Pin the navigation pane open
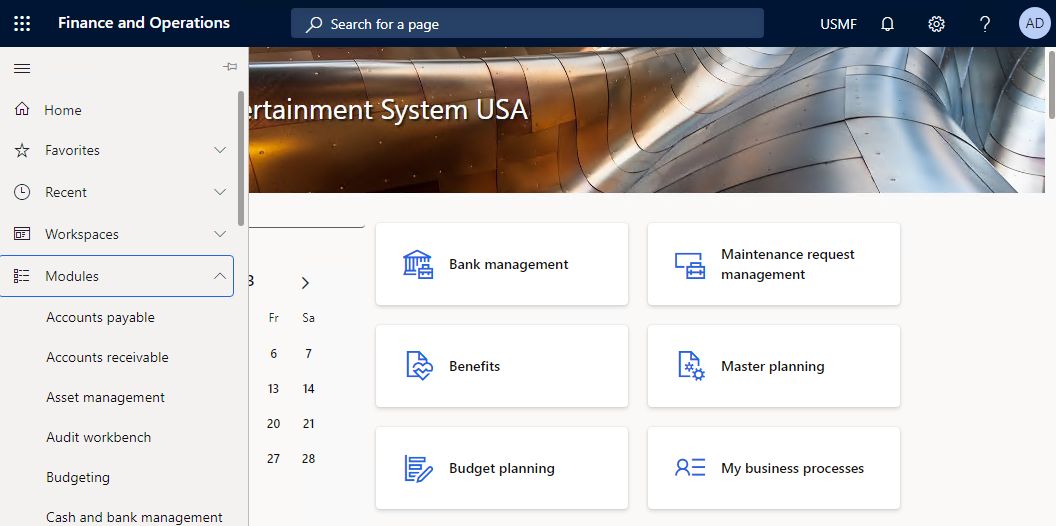The image size is (1056, 526). tap(230, 67)
